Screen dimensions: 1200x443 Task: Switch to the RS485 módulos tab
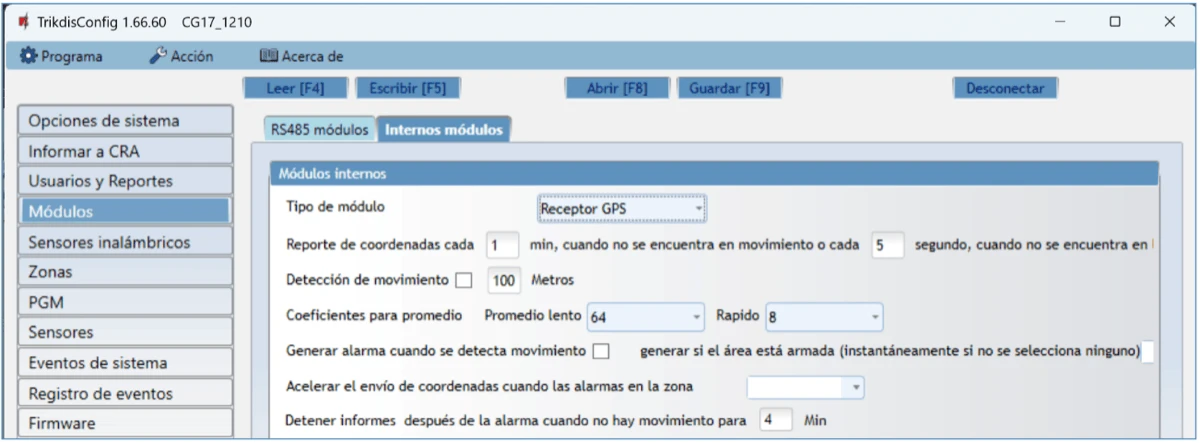319,129
